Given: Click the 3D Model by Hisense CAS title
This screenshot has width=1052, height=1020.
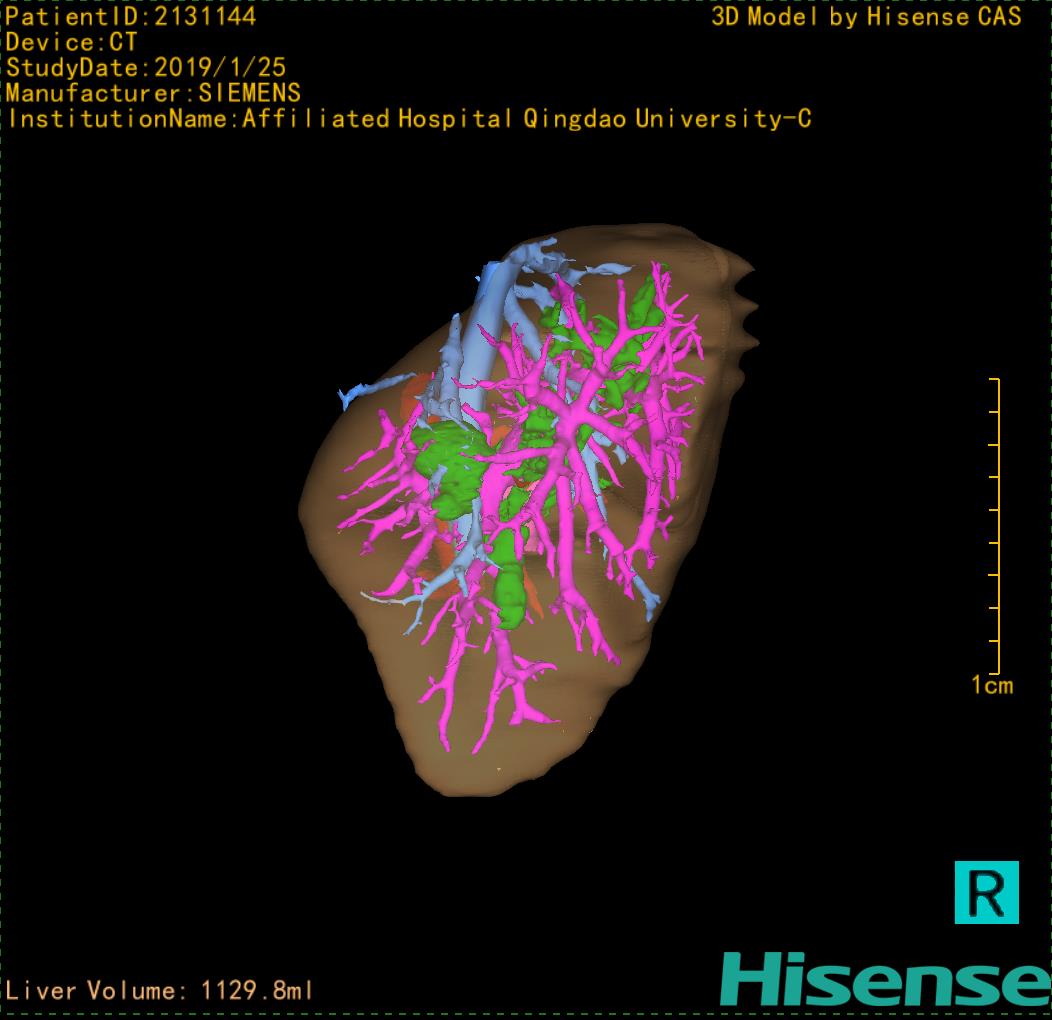Looking at the screenshot, I should point(866,17).
